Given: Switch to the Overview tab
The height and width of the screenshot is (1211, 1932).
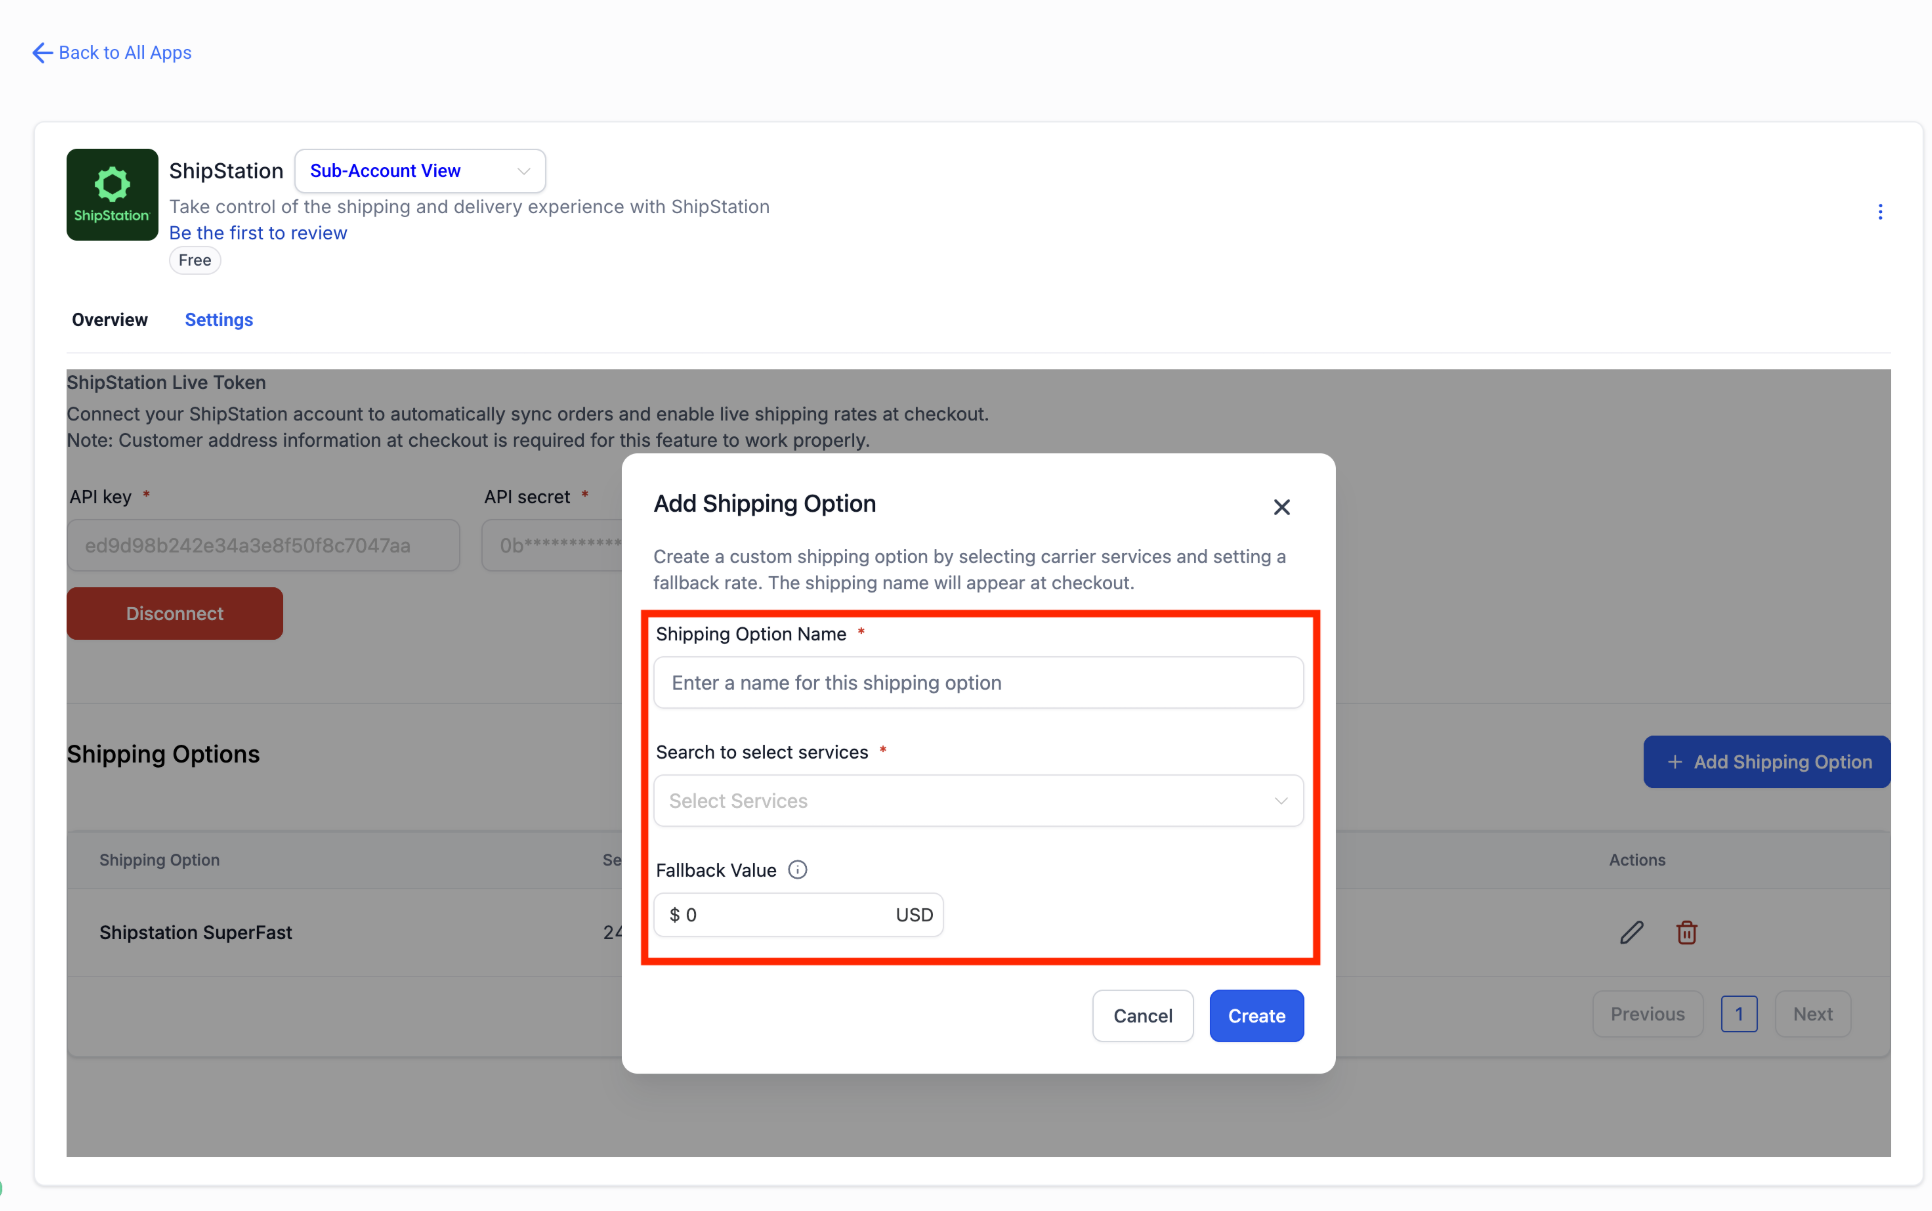Looking at the screenshot, I should [x=110, y=320].
